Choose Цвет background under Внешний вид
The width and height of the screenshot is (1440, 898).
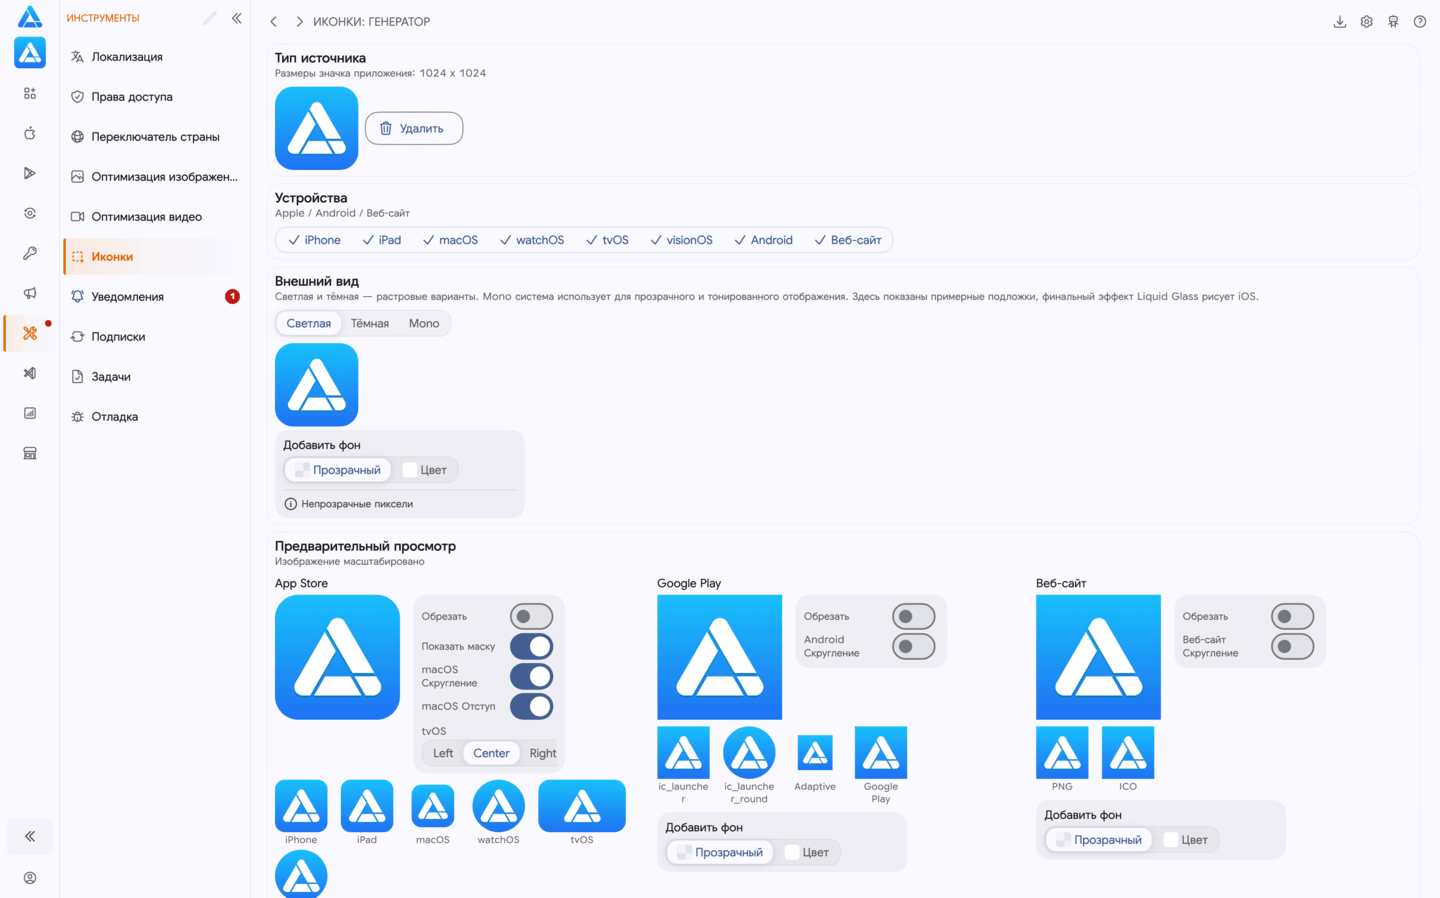coord(425,470)
